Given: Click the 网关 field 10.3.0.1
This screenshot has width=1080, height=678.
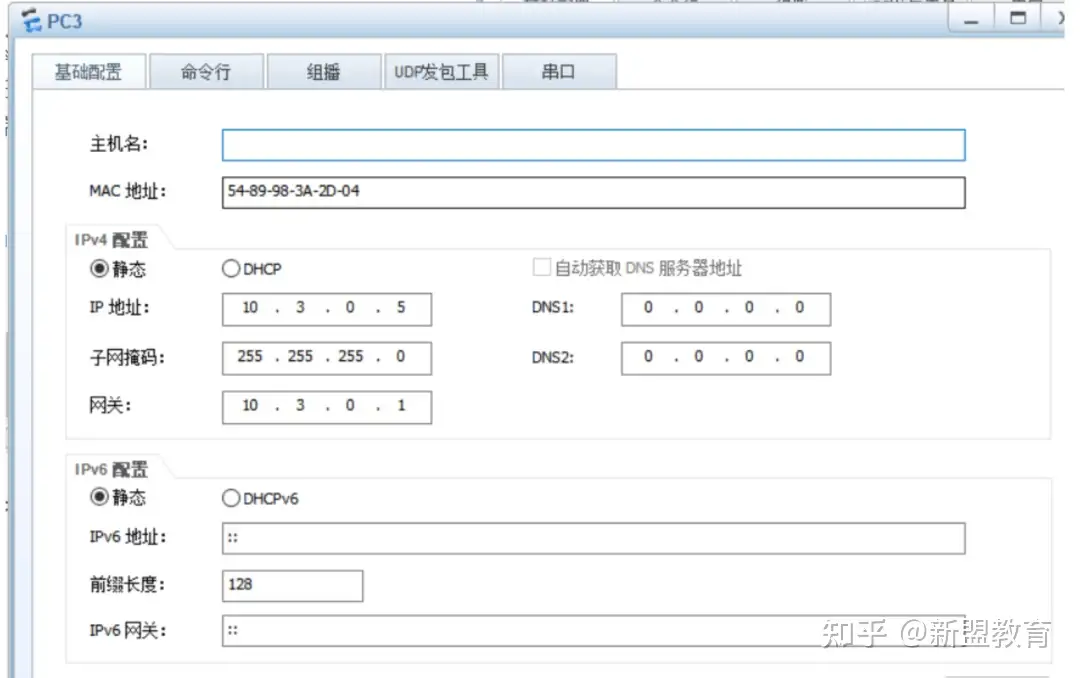Looking at the screenshot, I should [x=326, y=406].
